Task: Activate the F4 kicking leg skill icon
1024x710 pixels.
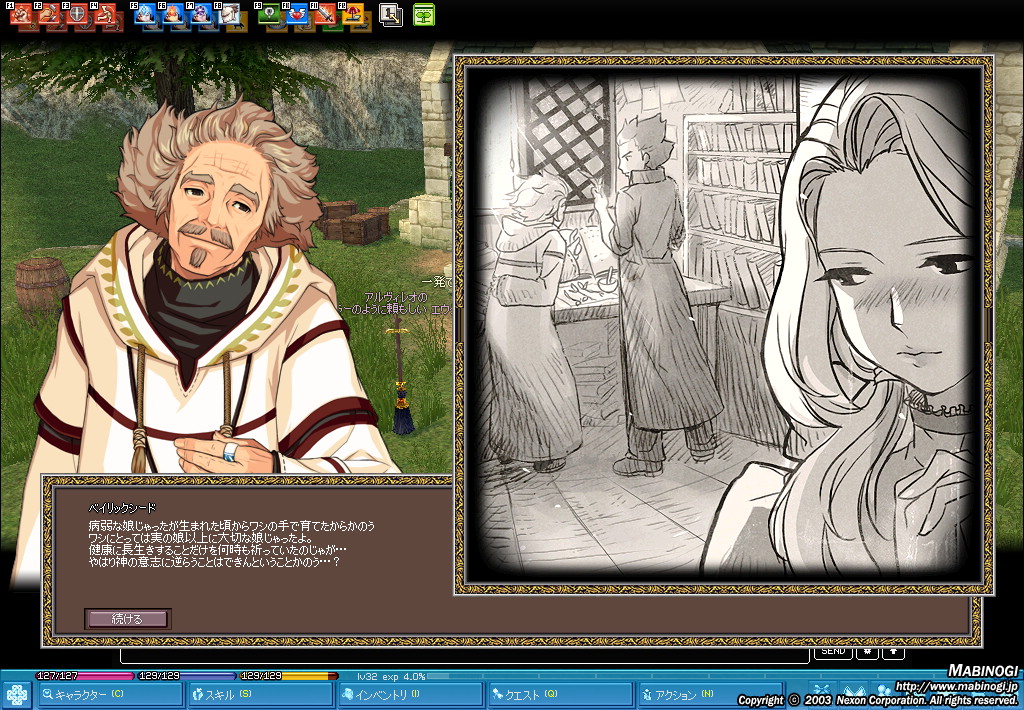Action: (x=105, y=14)
